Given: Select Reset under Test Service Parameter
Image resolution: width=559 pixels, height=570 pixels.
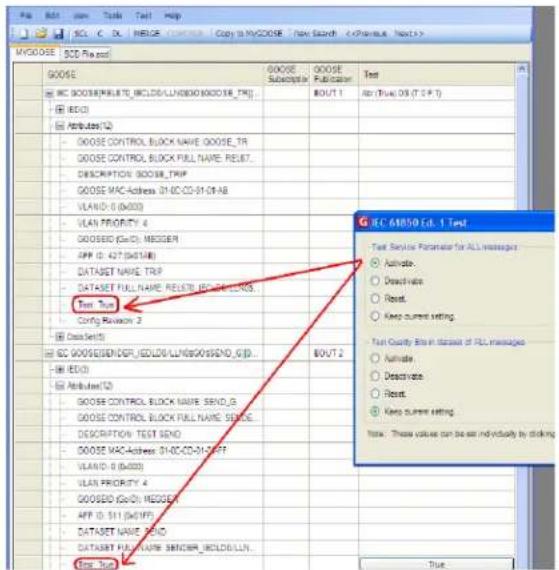Looking at the screenshot, I should click(375, 298).
